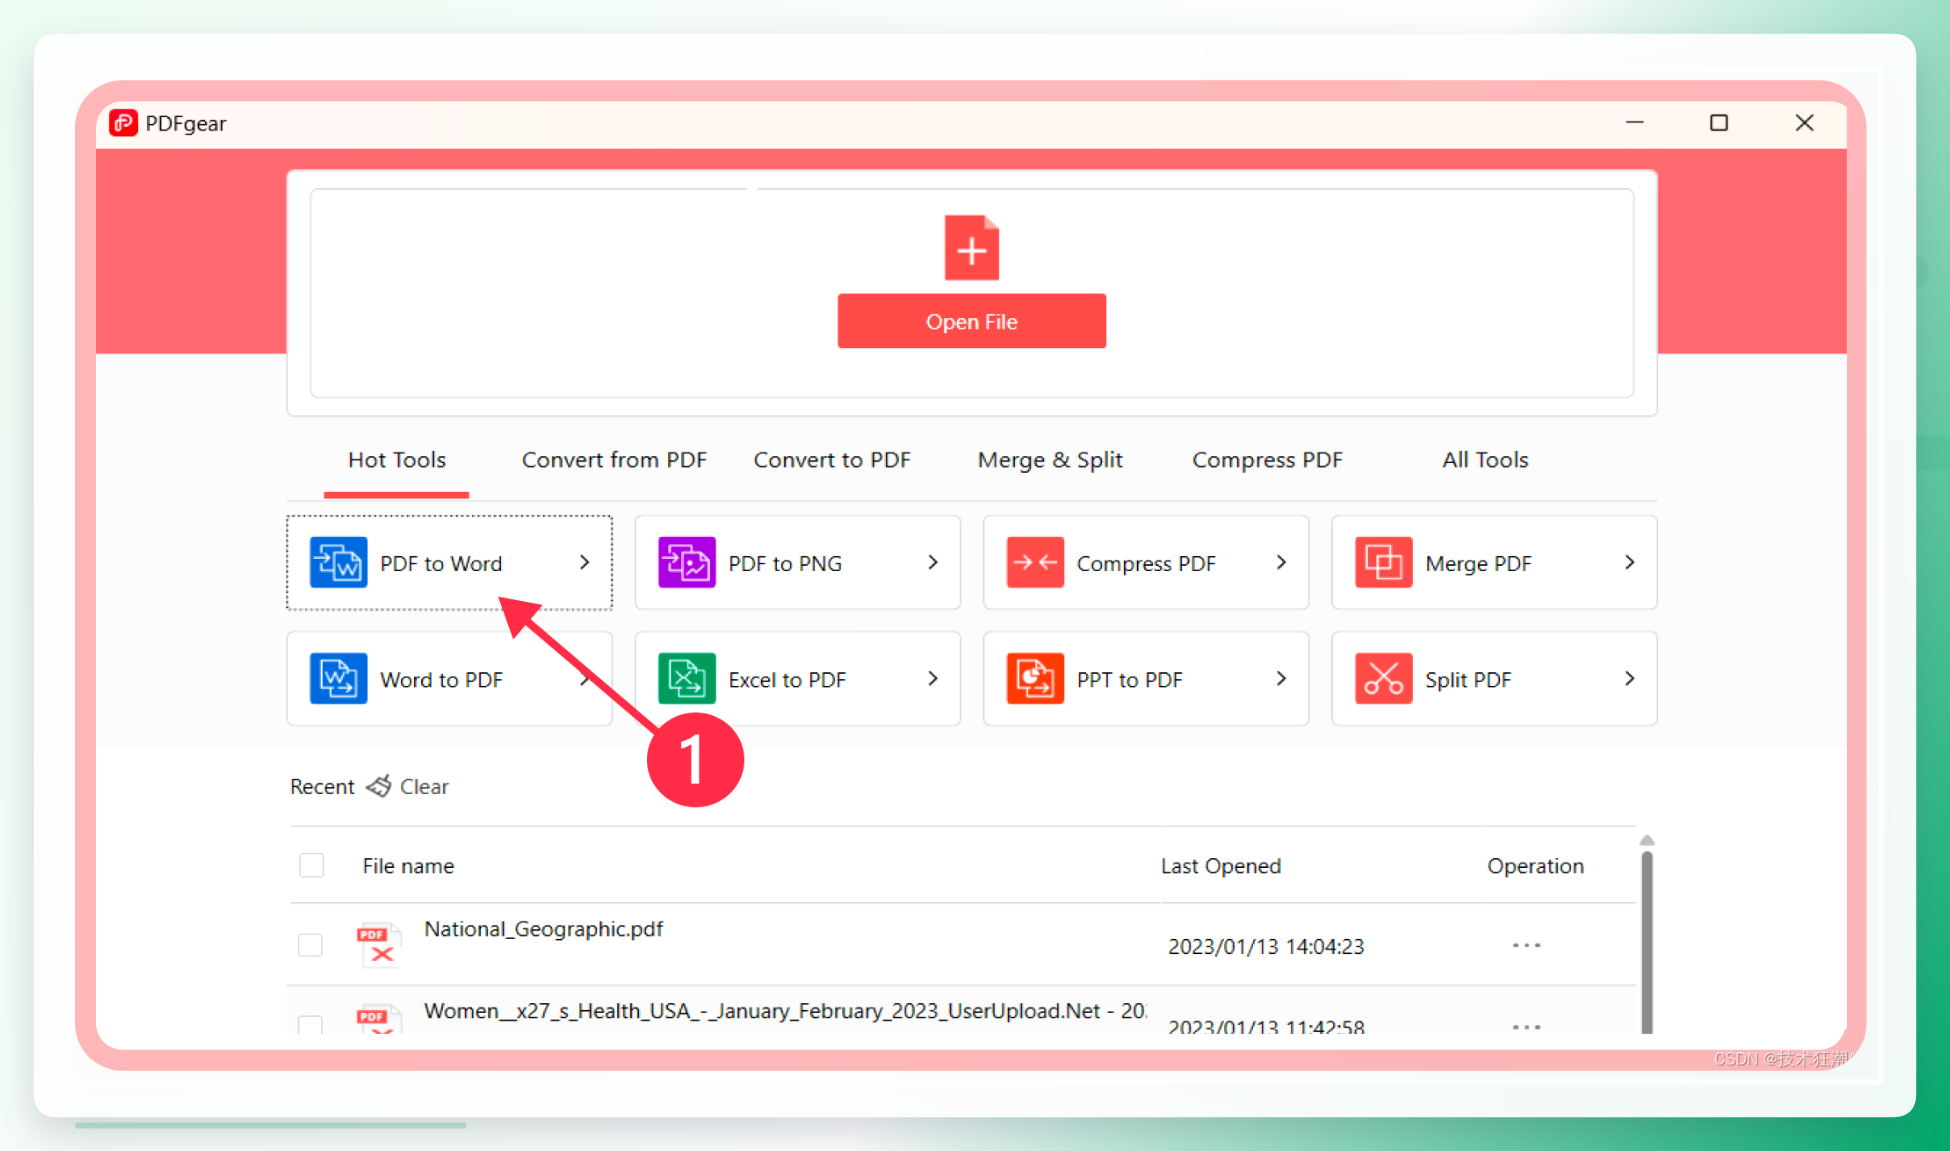1950x1151 pixels.
Task: Open operations menu for Women's Health file
Action: (x=1526, y=1026)
